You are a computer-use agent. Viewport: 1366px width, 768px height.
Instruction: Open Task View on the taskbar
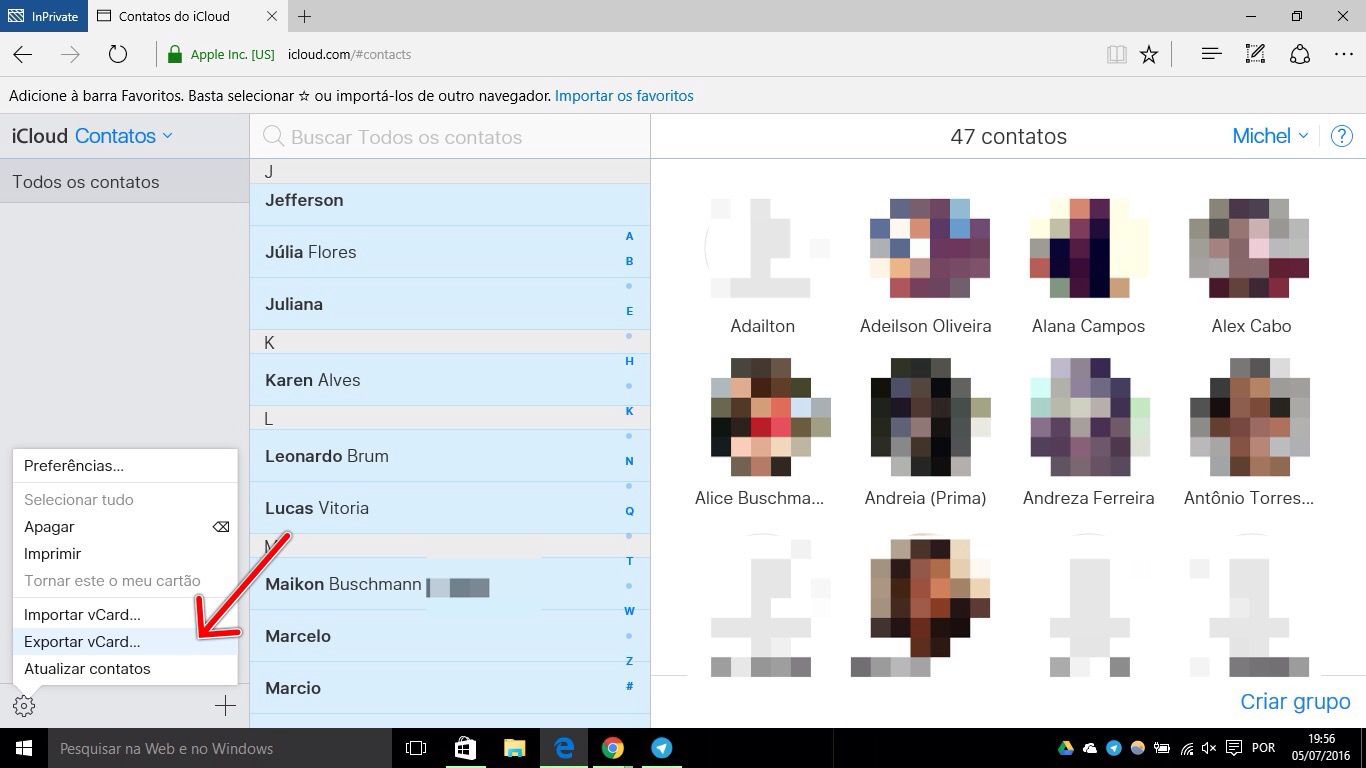coord(416,748)
